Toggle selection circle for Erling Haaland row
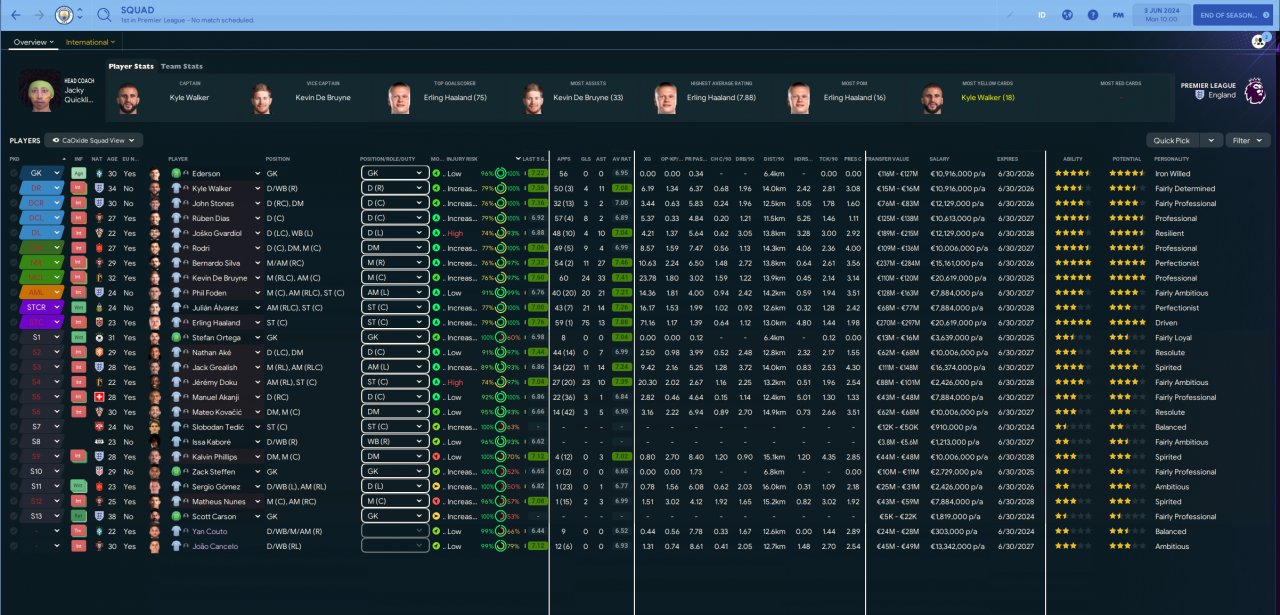The width and height of the screenshot is (1280, 615). point(14,322)
